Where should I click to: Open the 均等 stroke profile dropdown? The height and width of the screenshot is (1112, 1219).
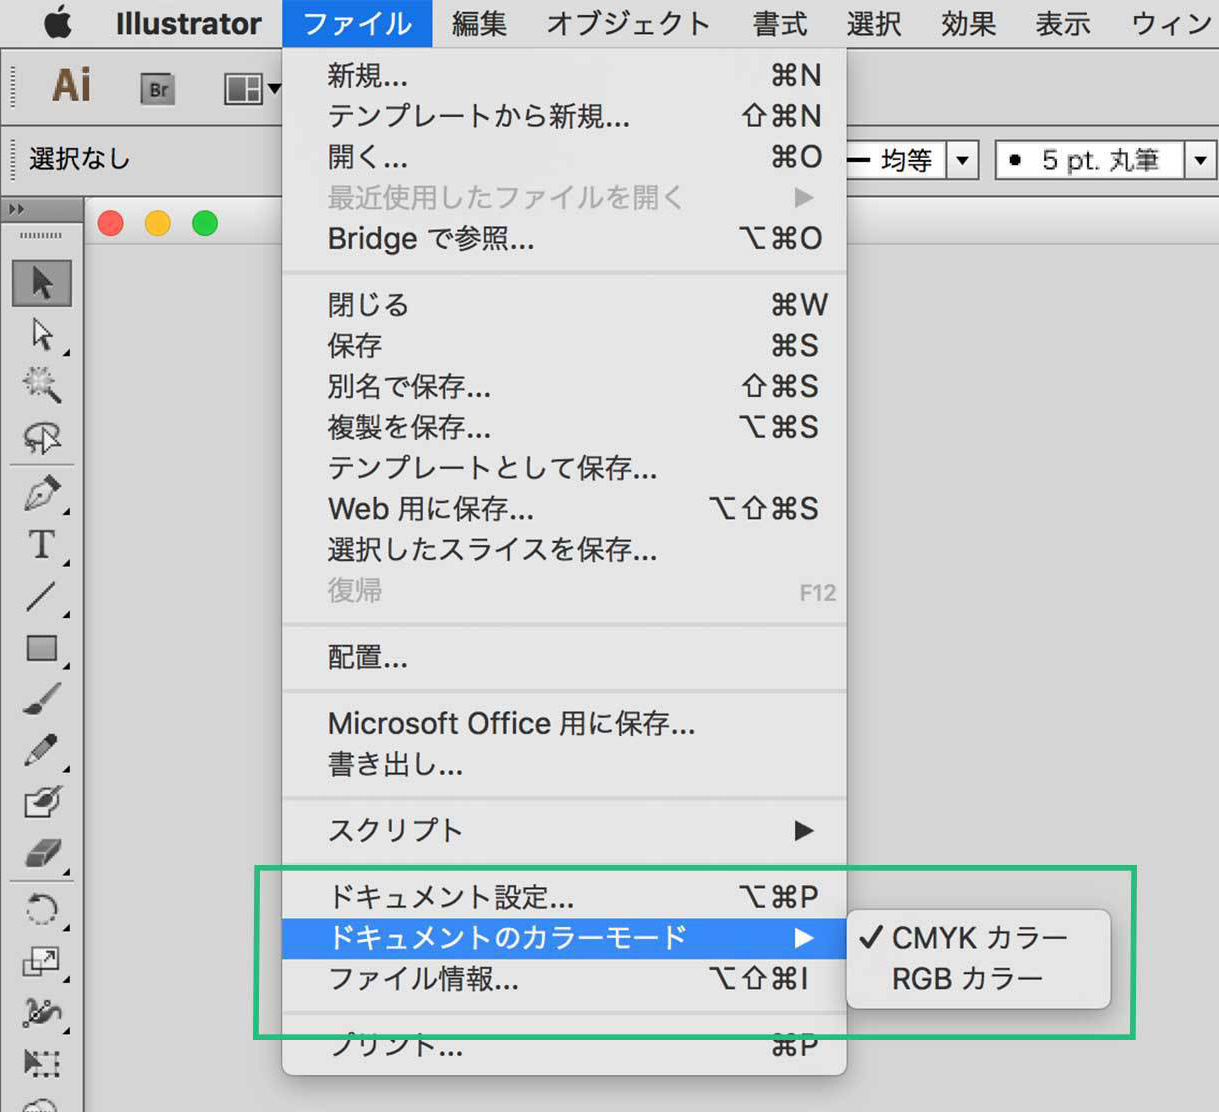(963, 159)
